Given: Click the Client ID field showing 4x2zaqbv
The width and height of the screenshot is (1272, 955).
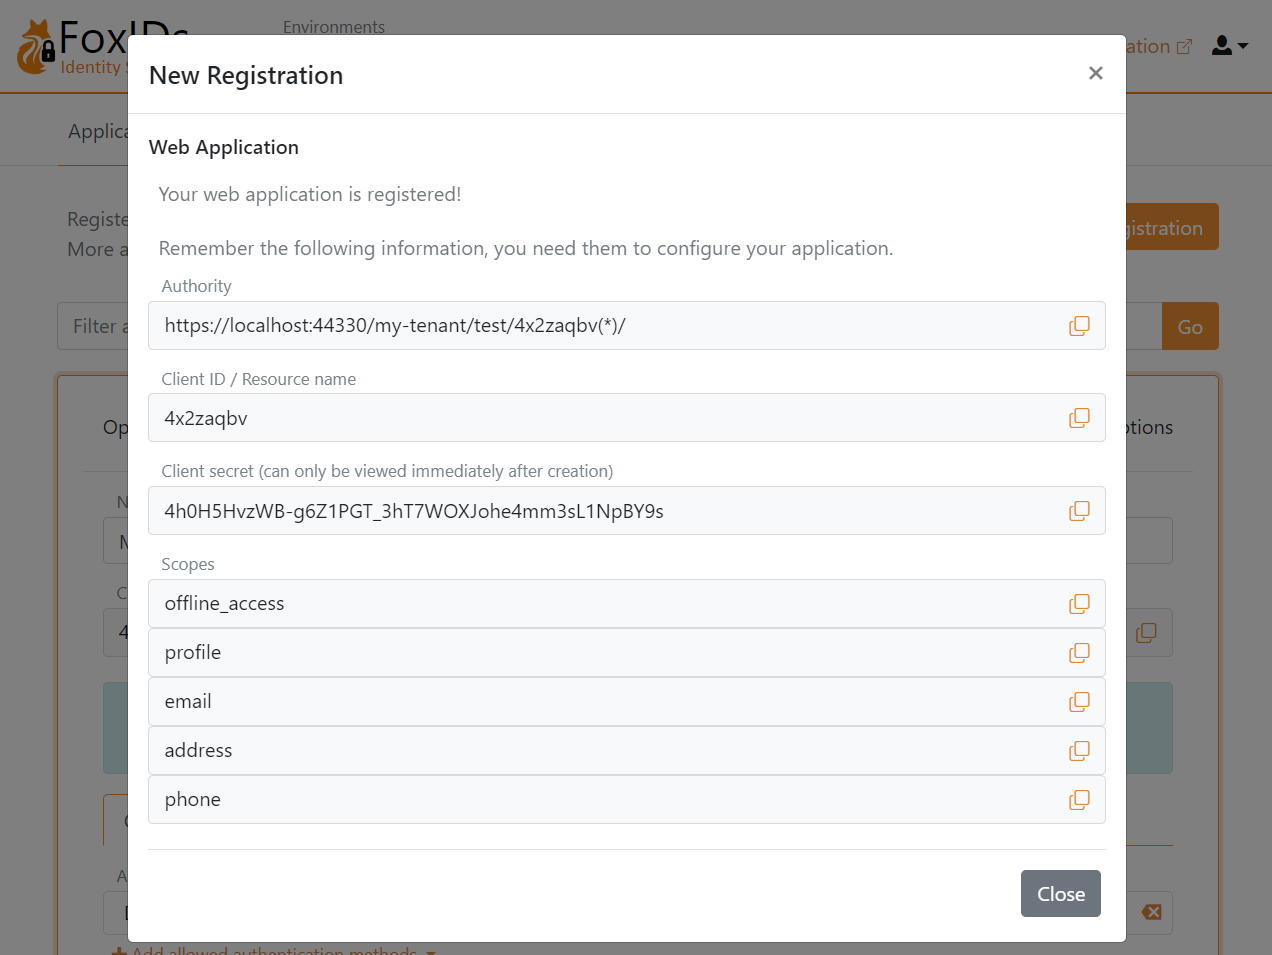Looking at the screenshot, I should tap(600, 418).
